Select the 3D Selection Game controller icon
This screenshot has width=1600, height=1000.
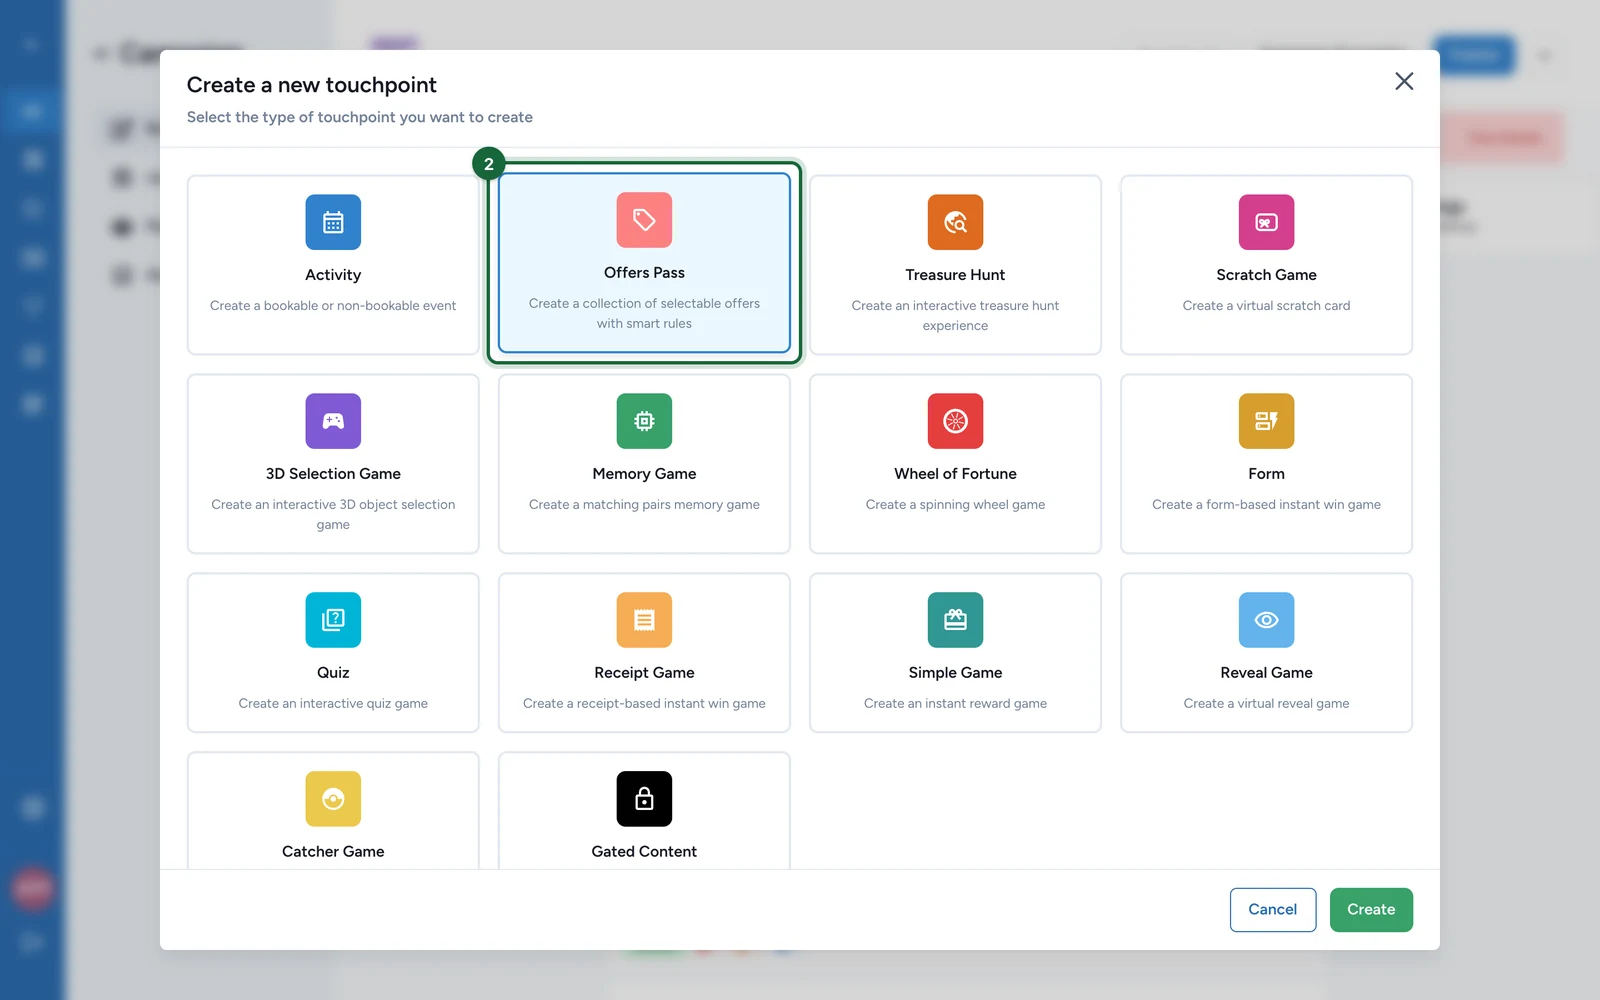[333, 421]
